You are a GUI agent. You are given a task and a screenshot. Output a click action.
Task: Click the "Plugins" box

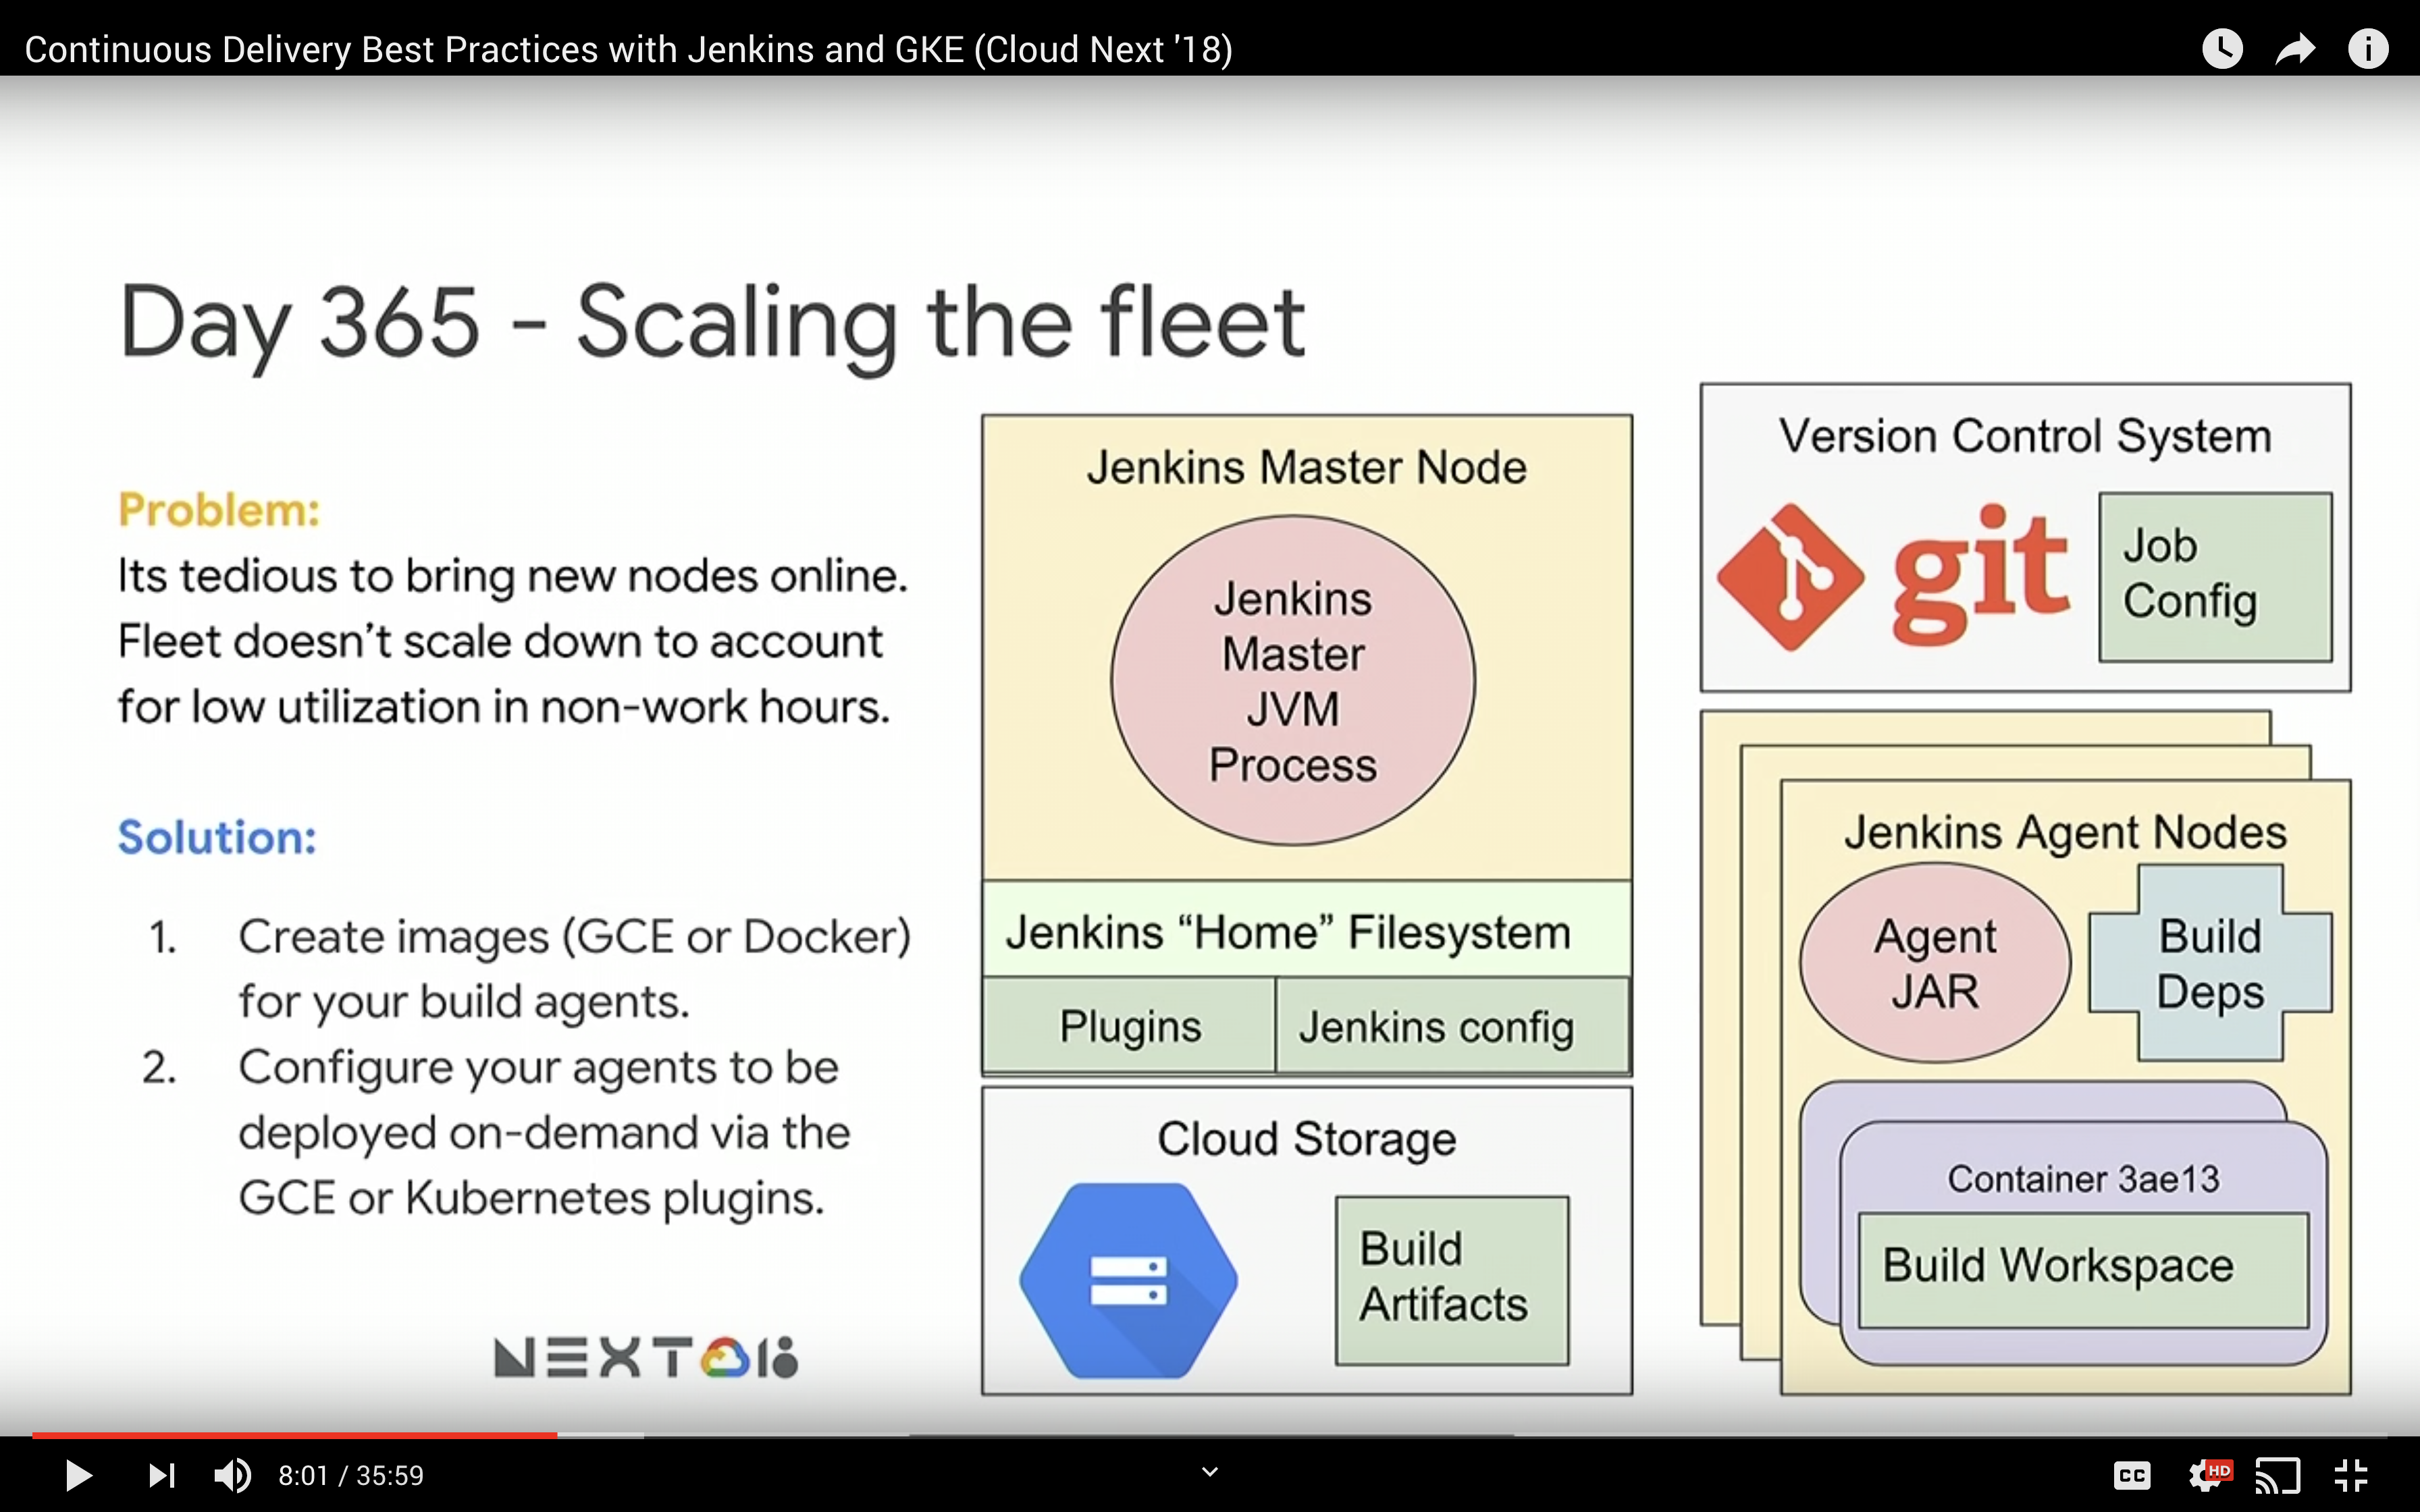pos(1130,1026)
